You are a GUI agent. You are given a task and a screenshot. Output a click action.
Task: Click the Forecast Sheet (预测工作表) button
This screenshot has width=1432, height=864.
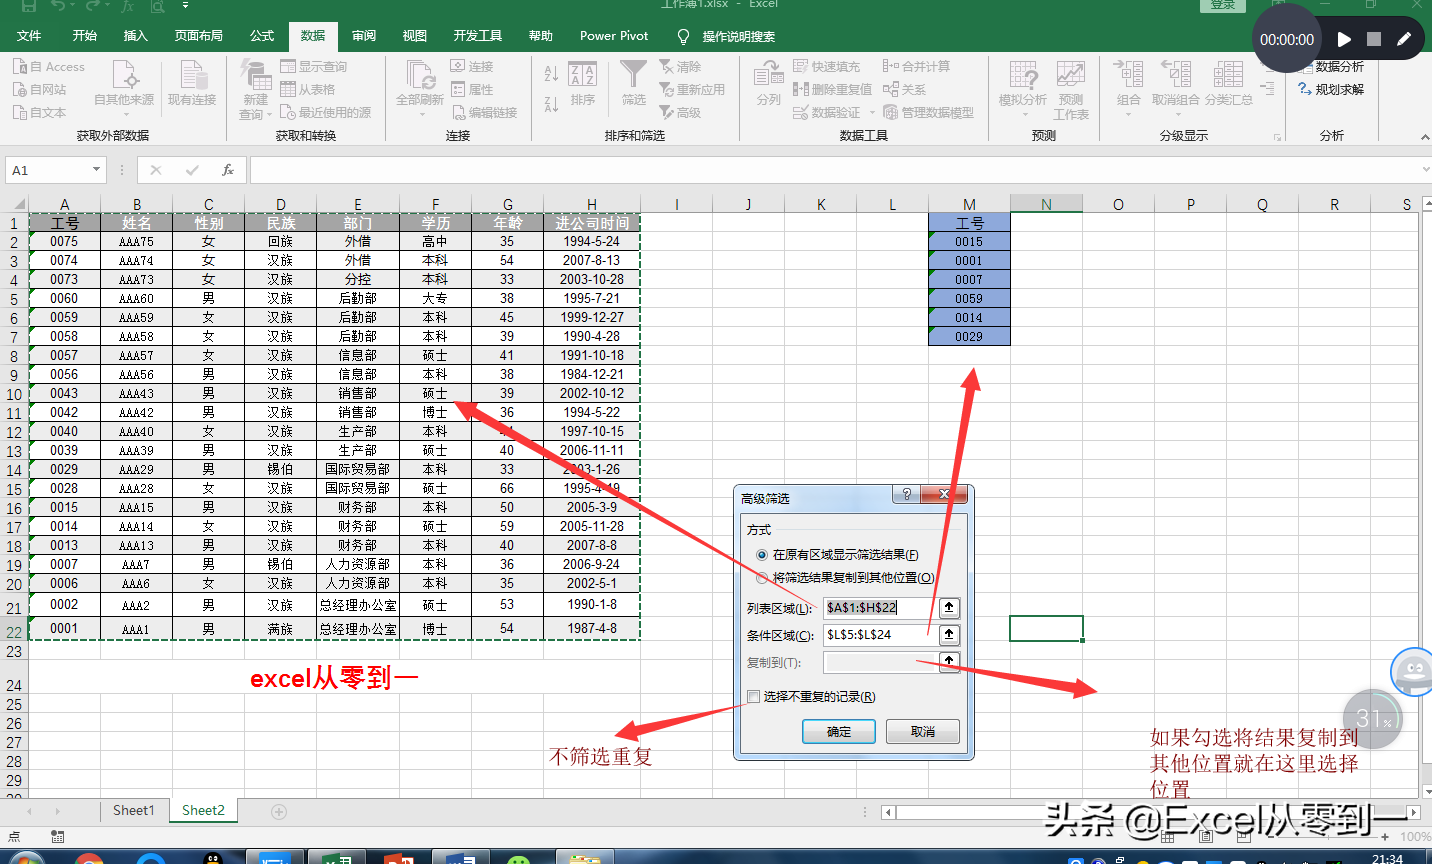pyautogui.click(x=1071, y=89)
